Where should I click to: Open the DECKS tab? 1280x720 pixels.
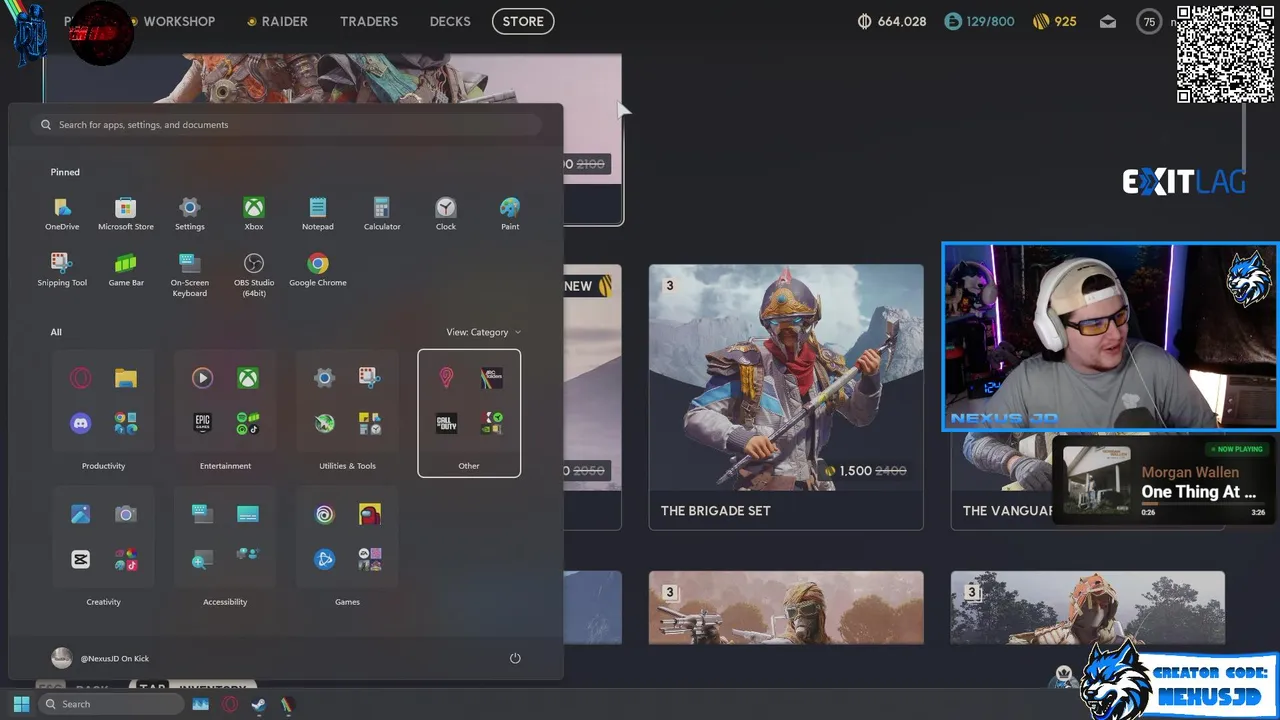[x=450, y=21]
